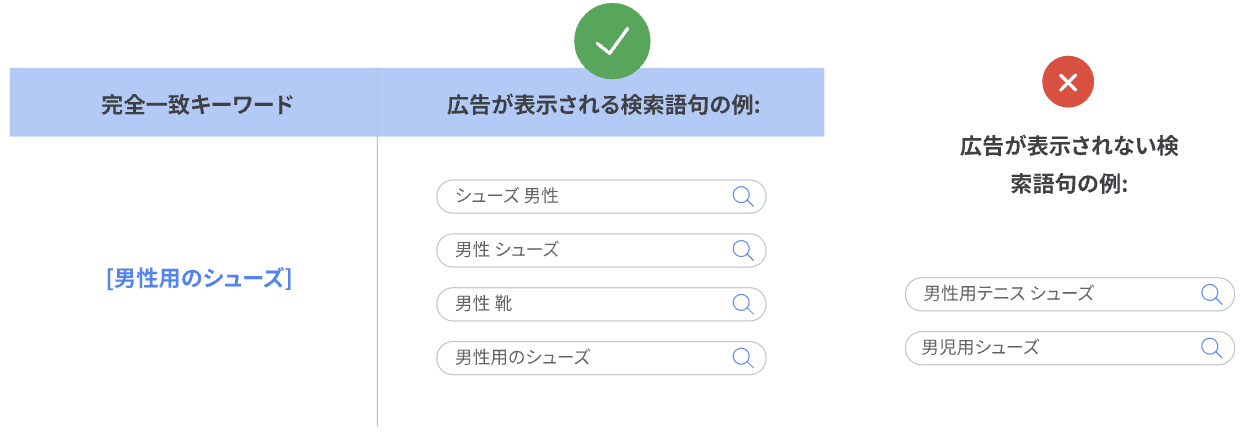Click magnifier icon in シューズ 男性 search box

[x=743, y=196]
